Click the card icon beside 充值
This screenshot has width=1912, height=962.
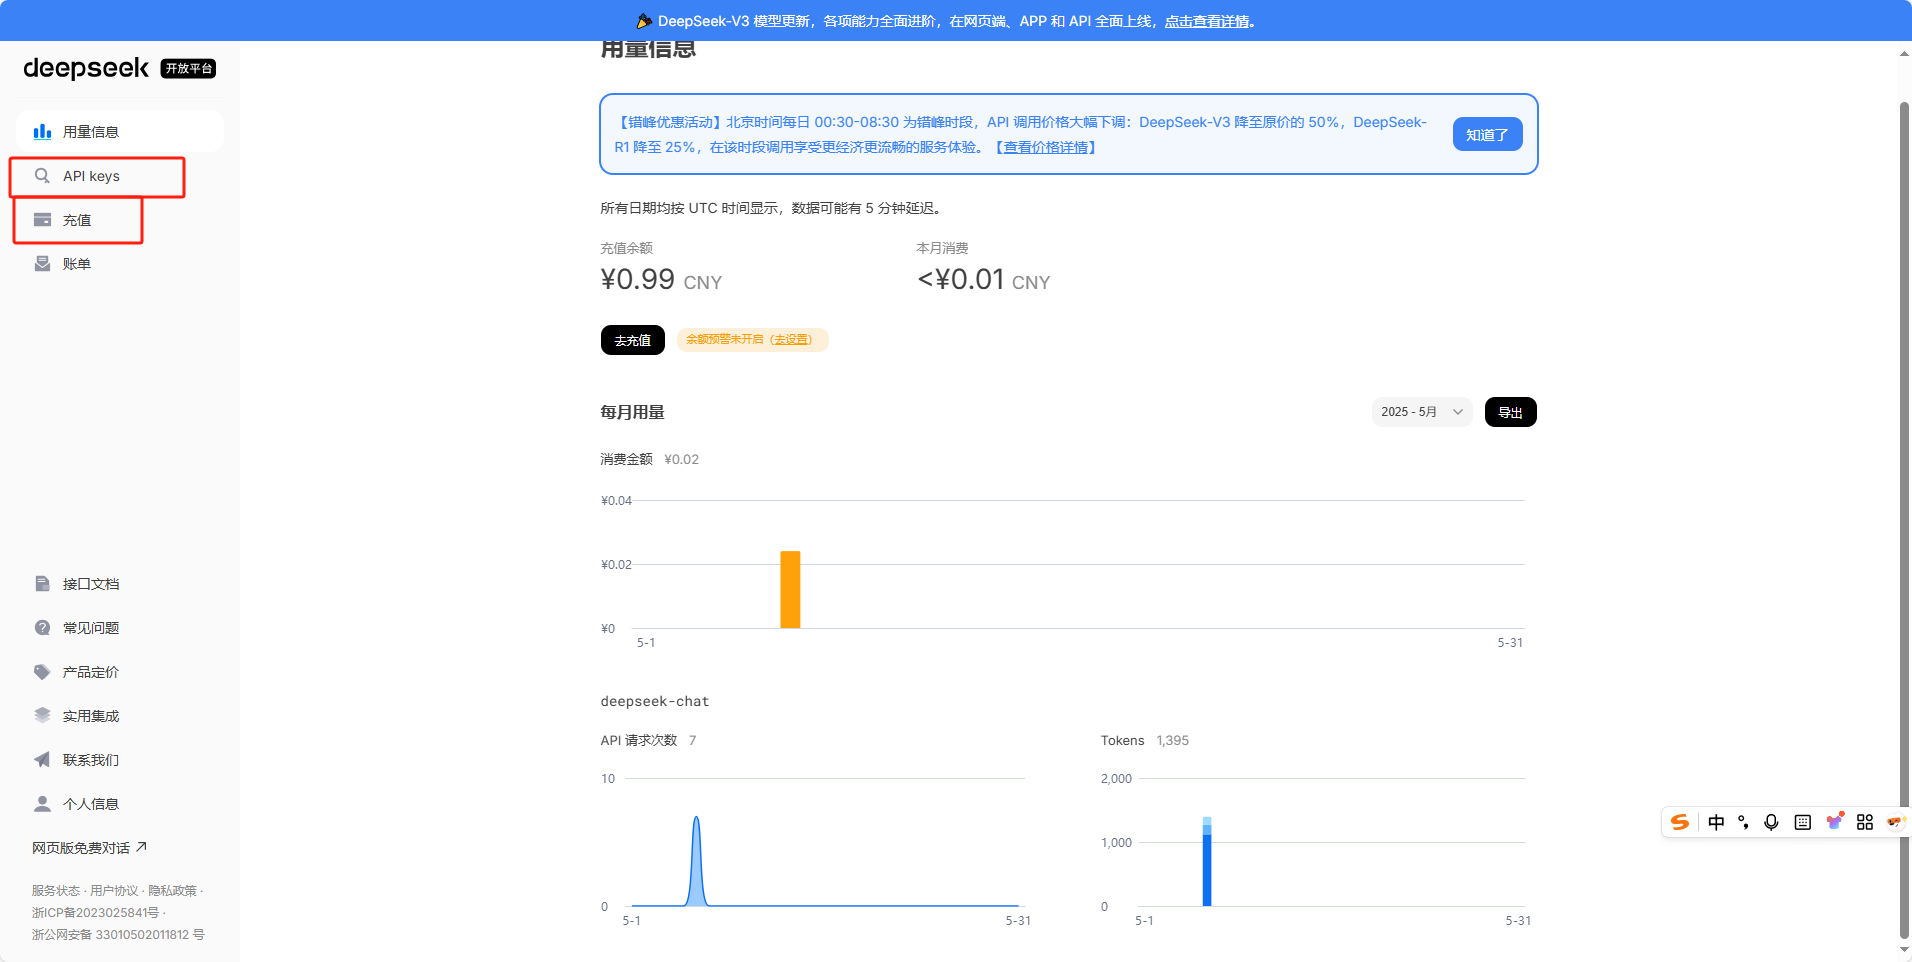(42, 220)
